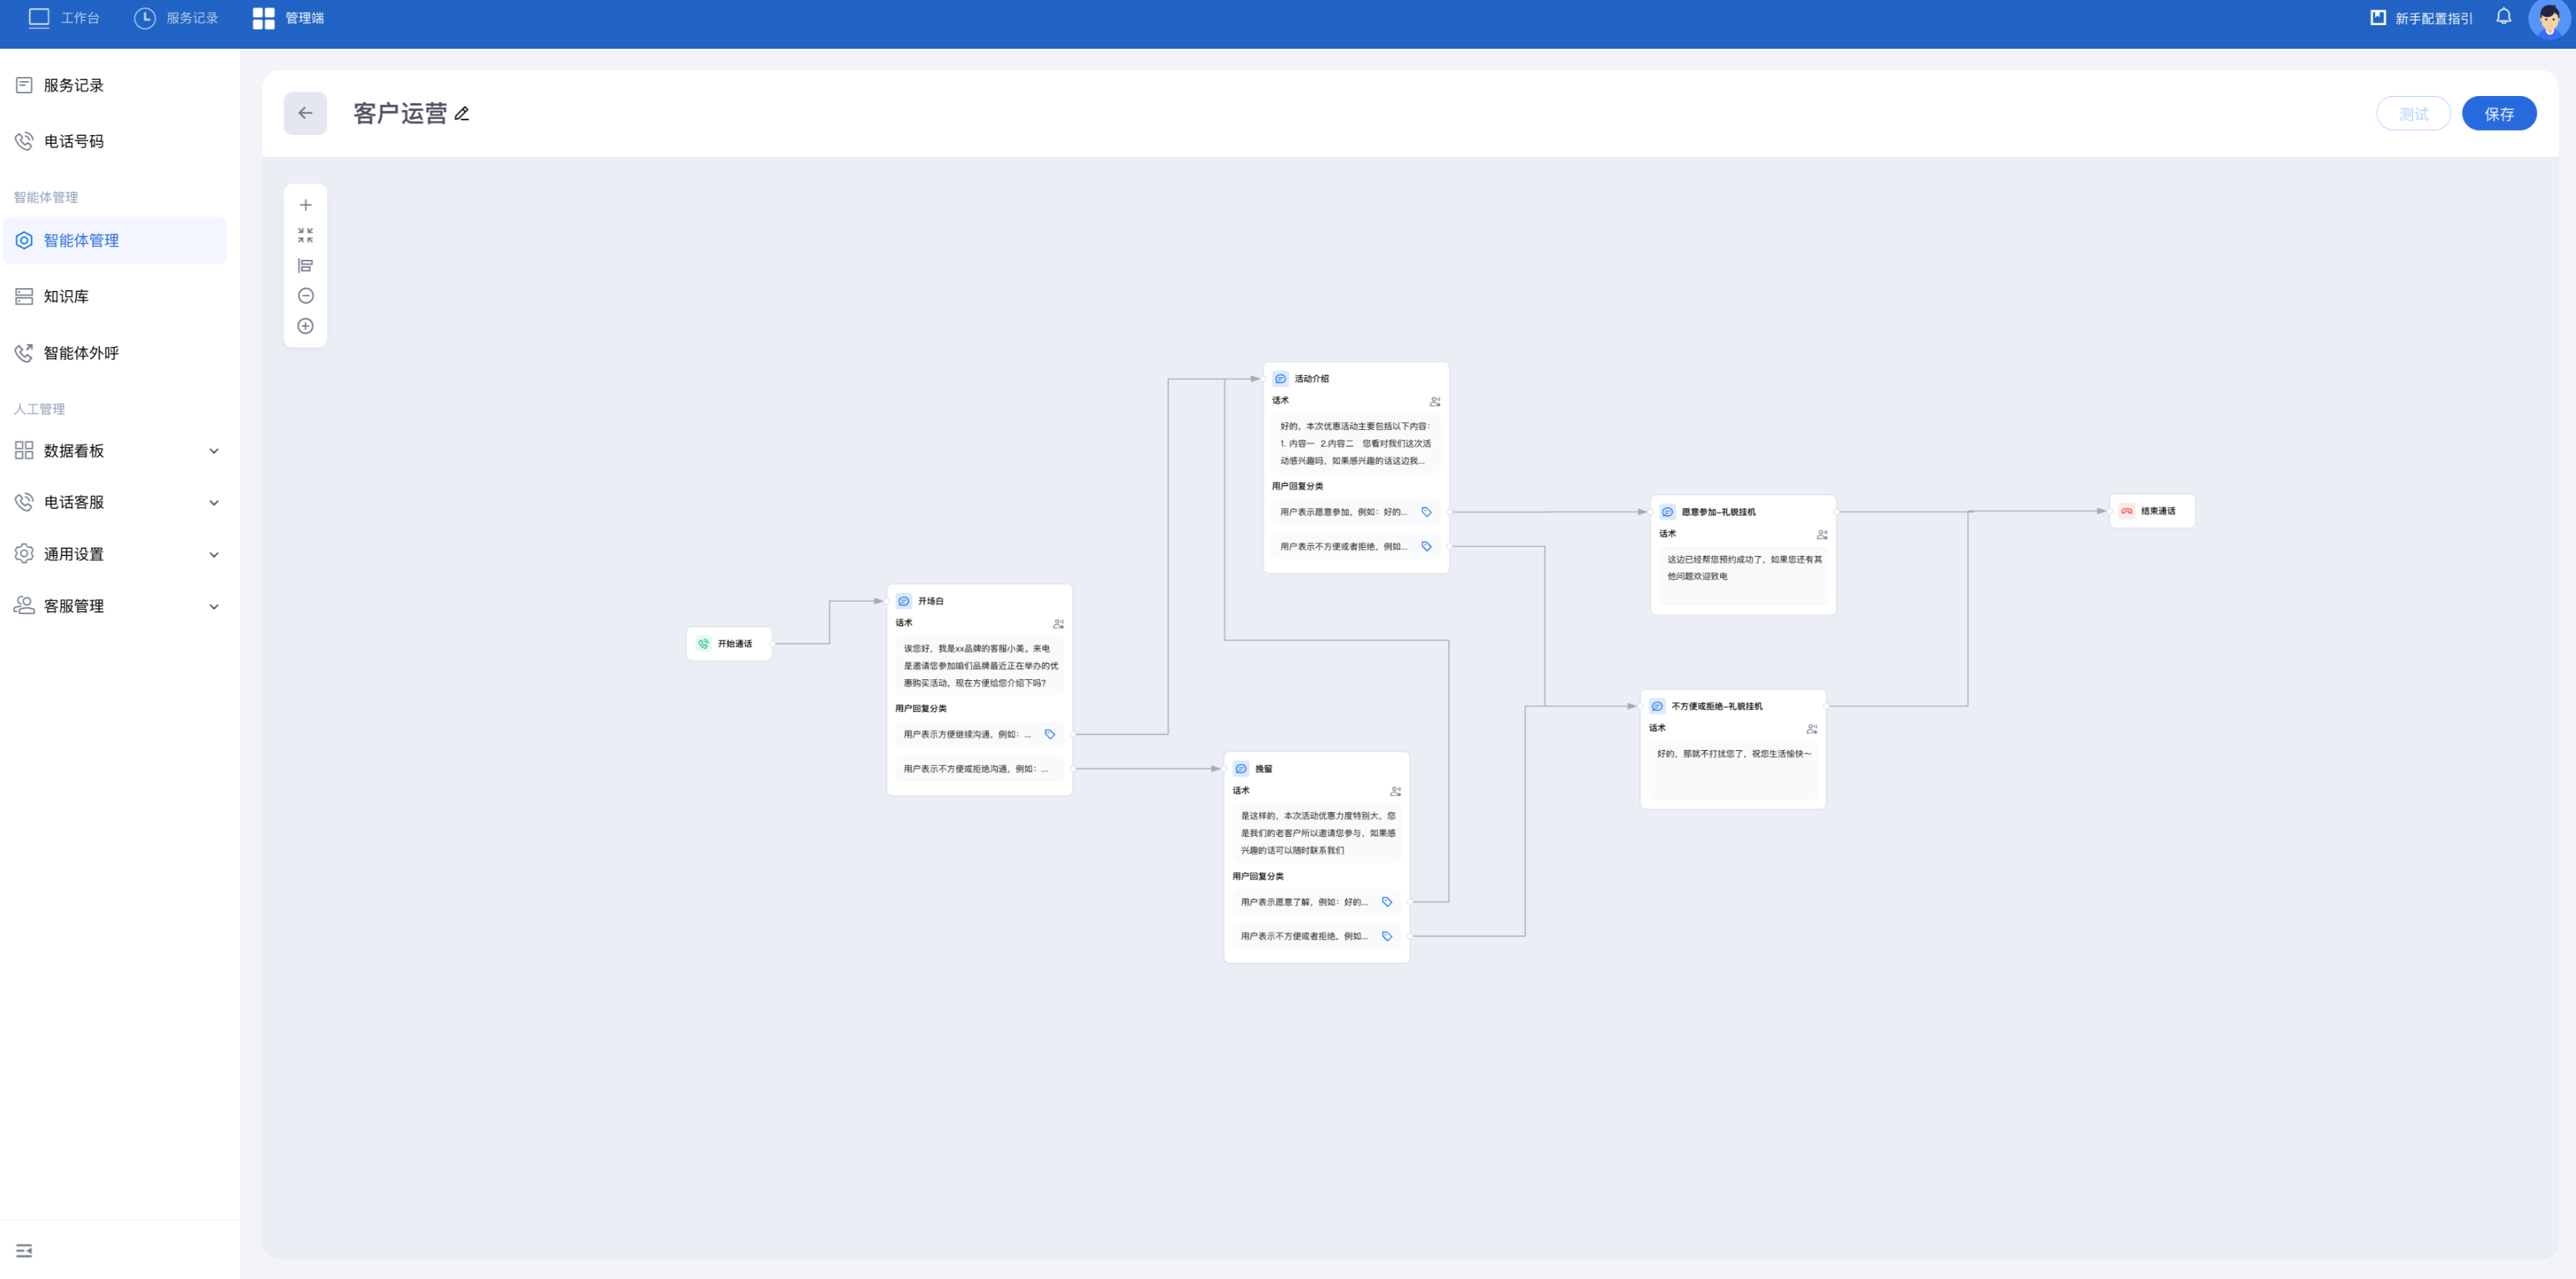Switch to the 工作台 tab
This screenshot has width=2576, height=1279.
[64, 18]
